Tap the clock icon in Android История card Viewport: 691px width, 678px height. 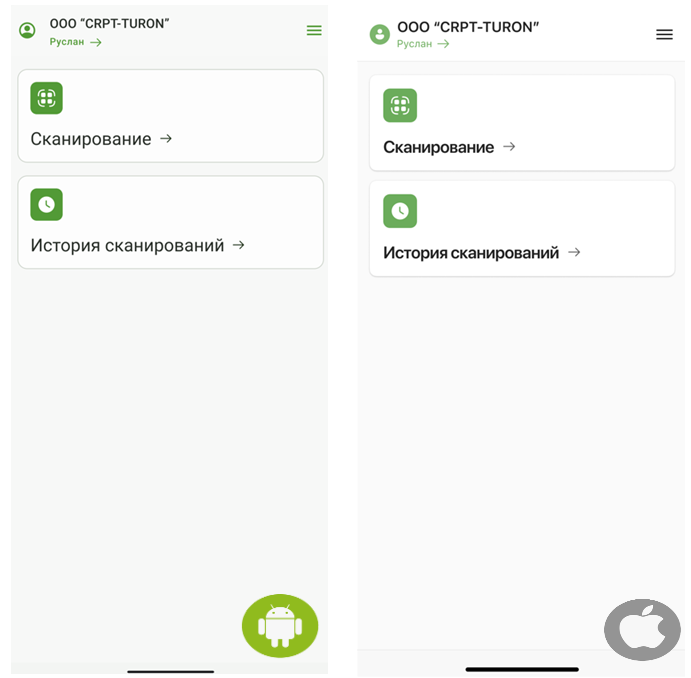(x=46, y=204)
